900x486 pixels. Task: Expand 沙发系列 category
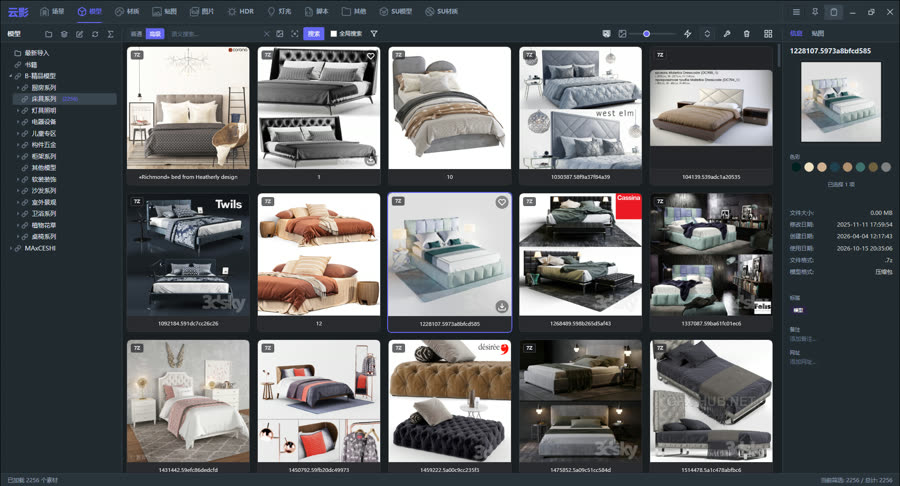click(x=18, y=190)
